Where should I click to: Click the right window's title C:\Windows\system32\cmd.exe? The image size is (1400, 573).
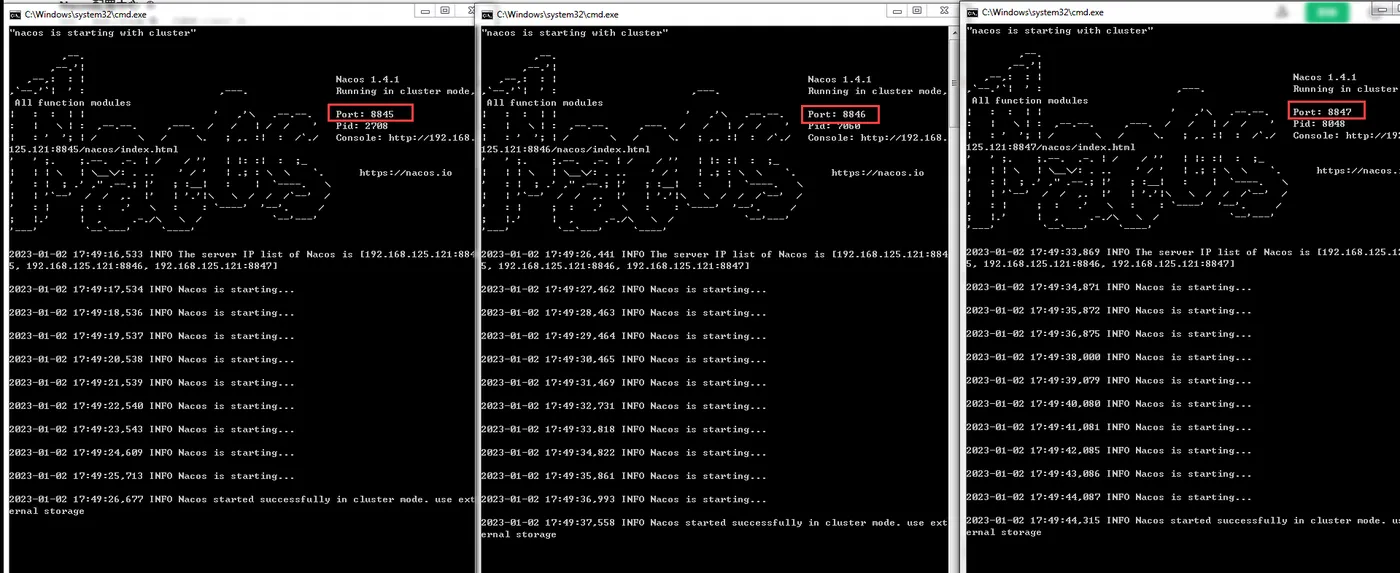[1042, 12]
